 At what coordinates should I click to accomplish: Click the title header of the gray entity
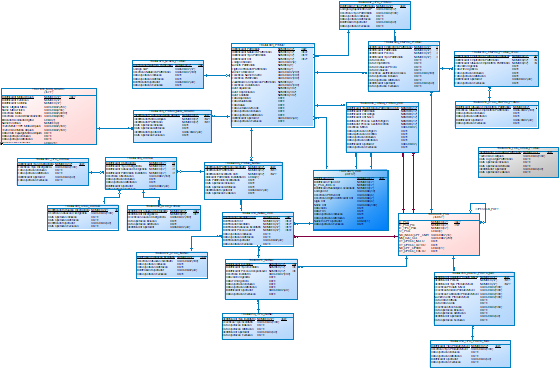click(x=518, y=149)
